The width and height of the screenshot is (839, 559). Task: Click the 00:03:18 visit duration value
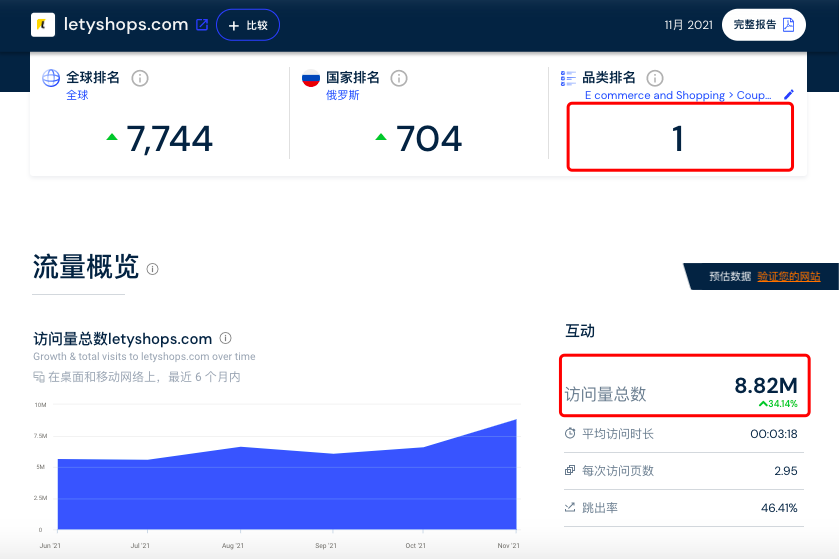coord(774,434)
